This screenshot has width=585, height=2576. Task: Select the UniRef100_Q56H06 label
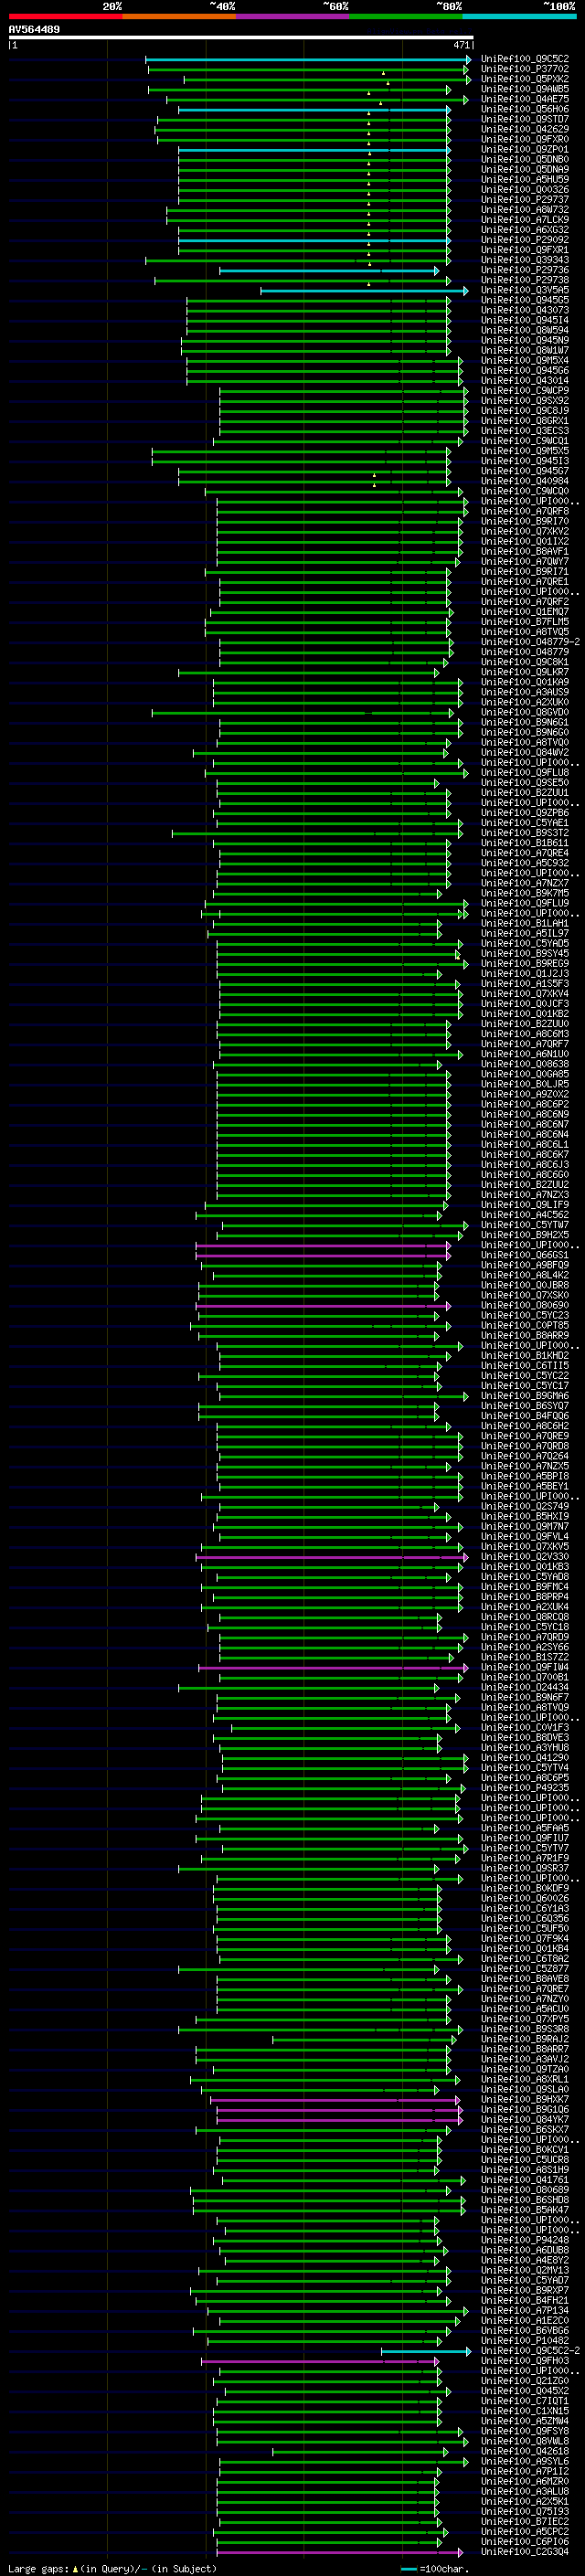coord(525,109)
